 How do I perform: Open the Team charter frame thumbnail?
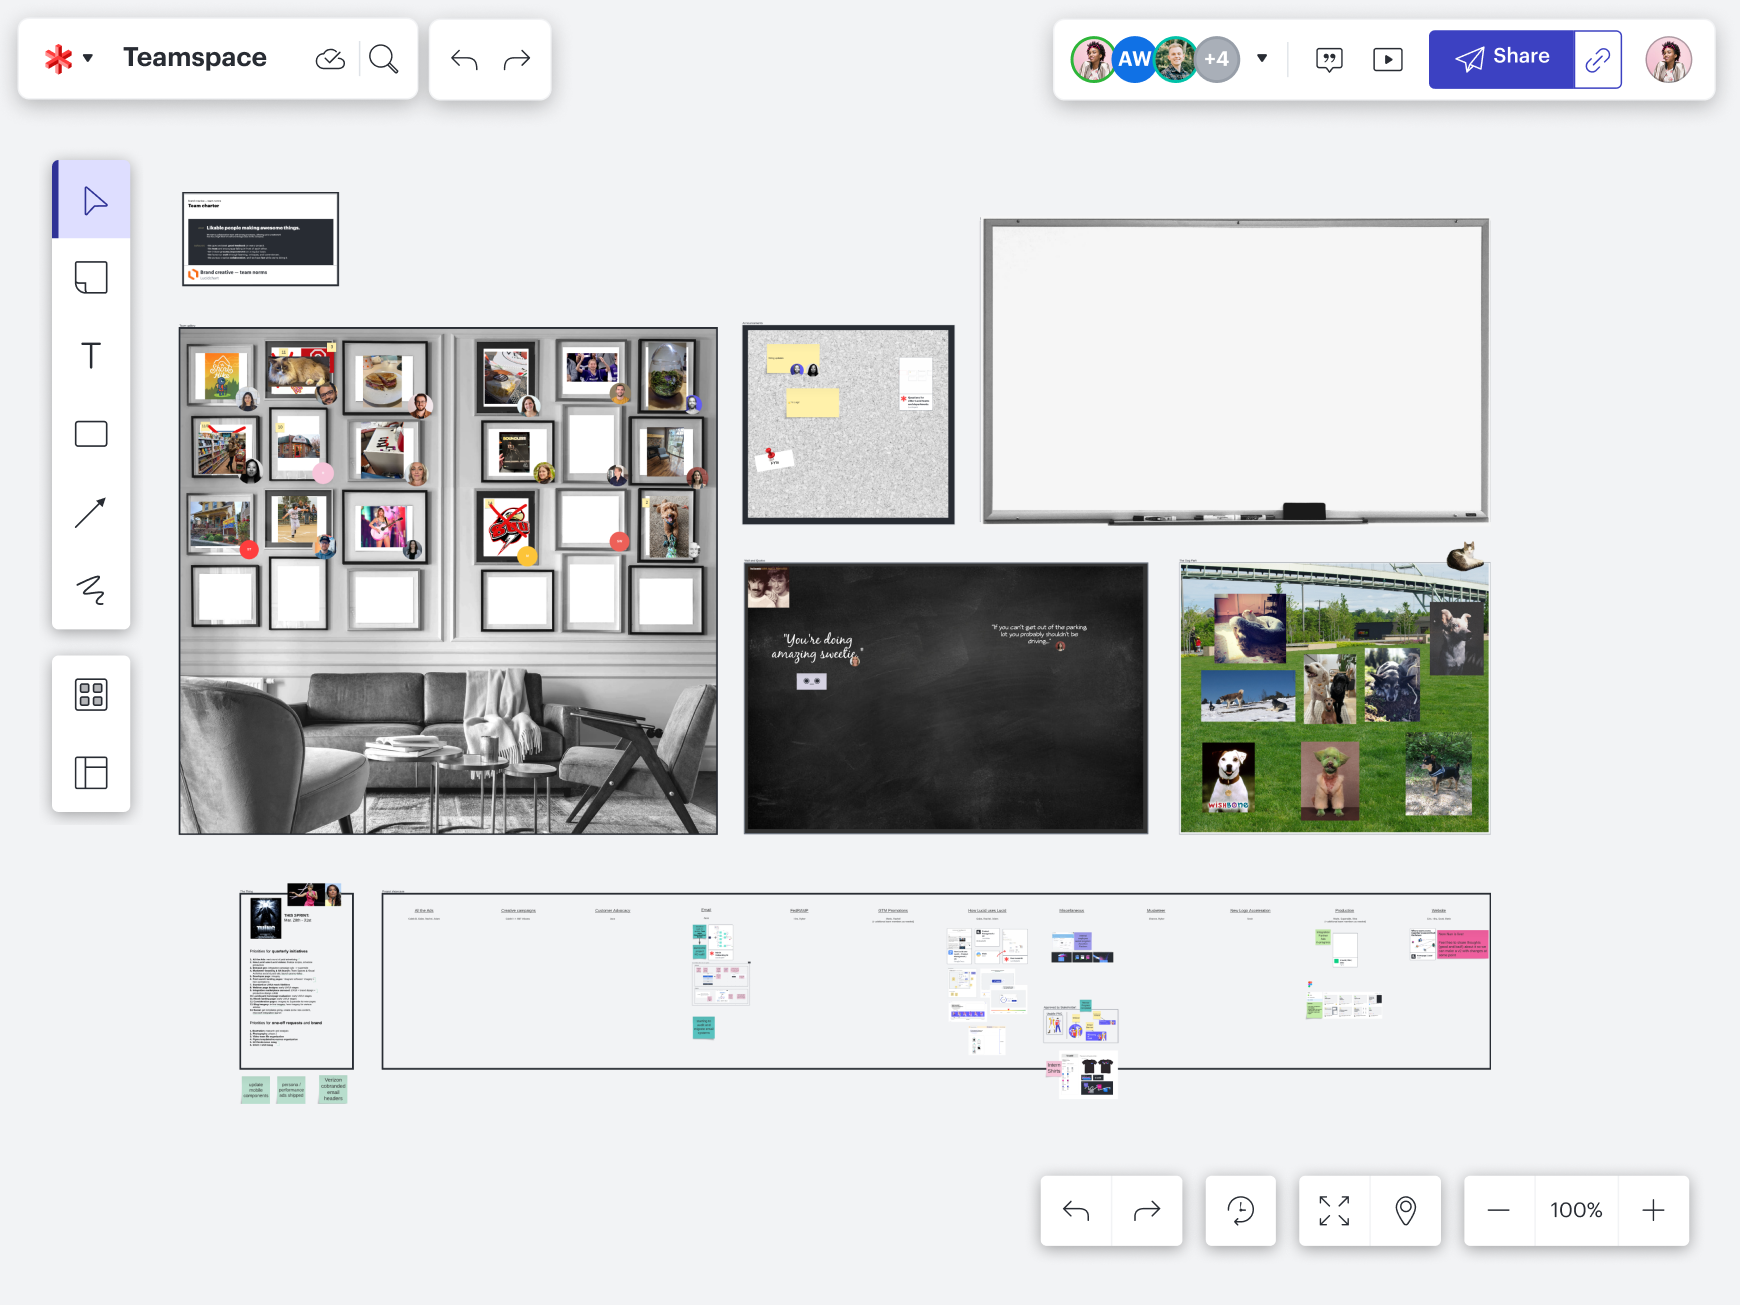pos(260,239)
